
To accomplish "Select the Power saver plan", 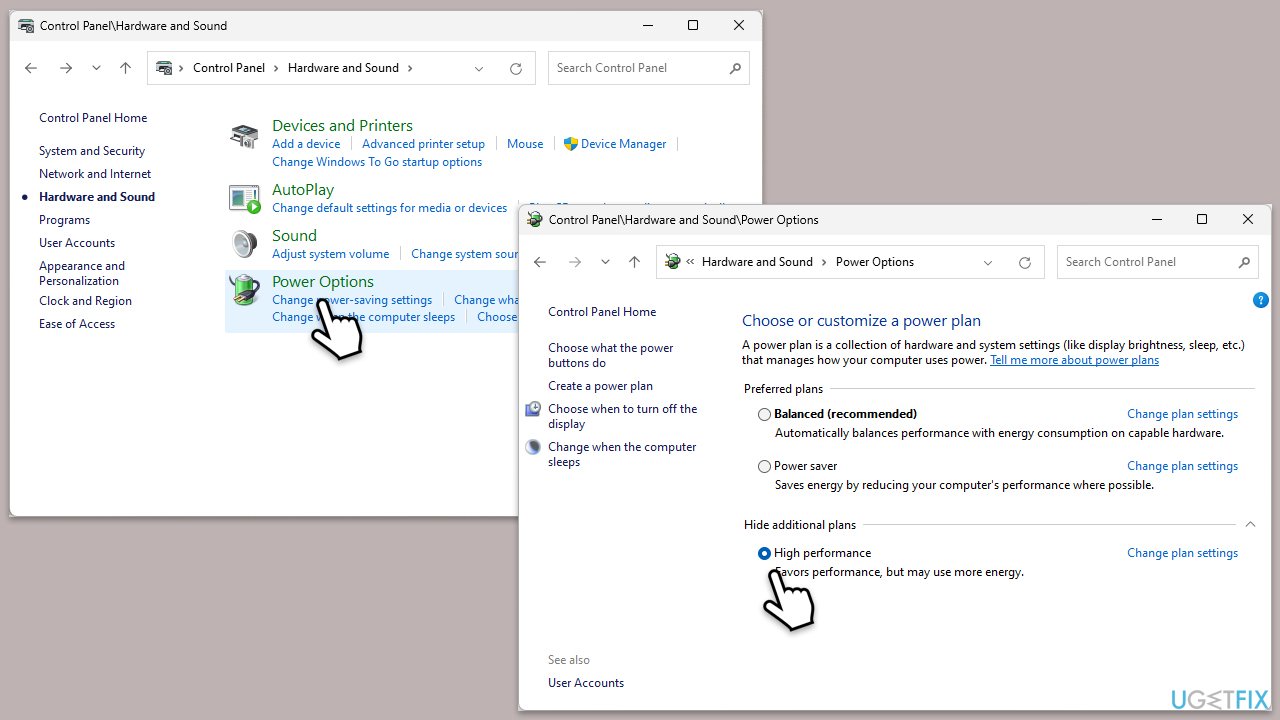I will tap(765, 466).
